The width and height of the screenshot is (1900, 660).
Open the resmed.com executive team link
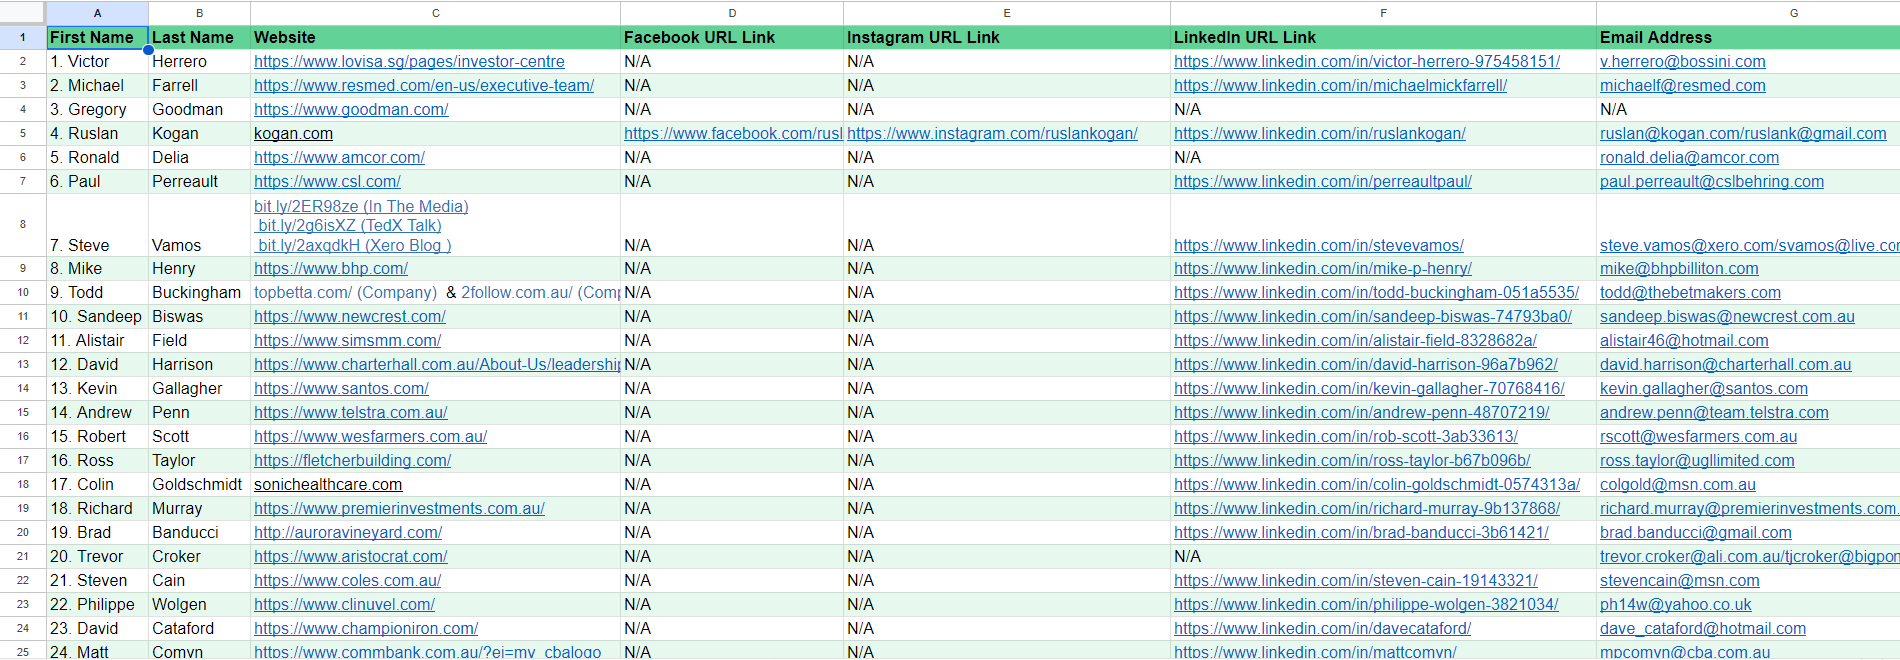click(x=424, y=86)
